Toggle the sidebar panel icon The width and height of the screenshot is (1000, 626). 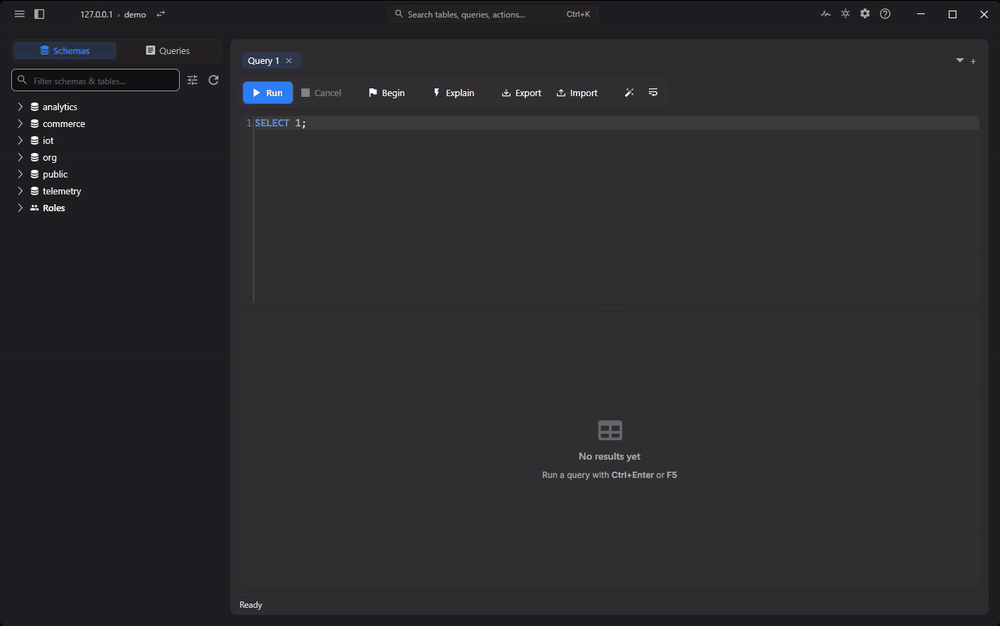pos(40,14)
